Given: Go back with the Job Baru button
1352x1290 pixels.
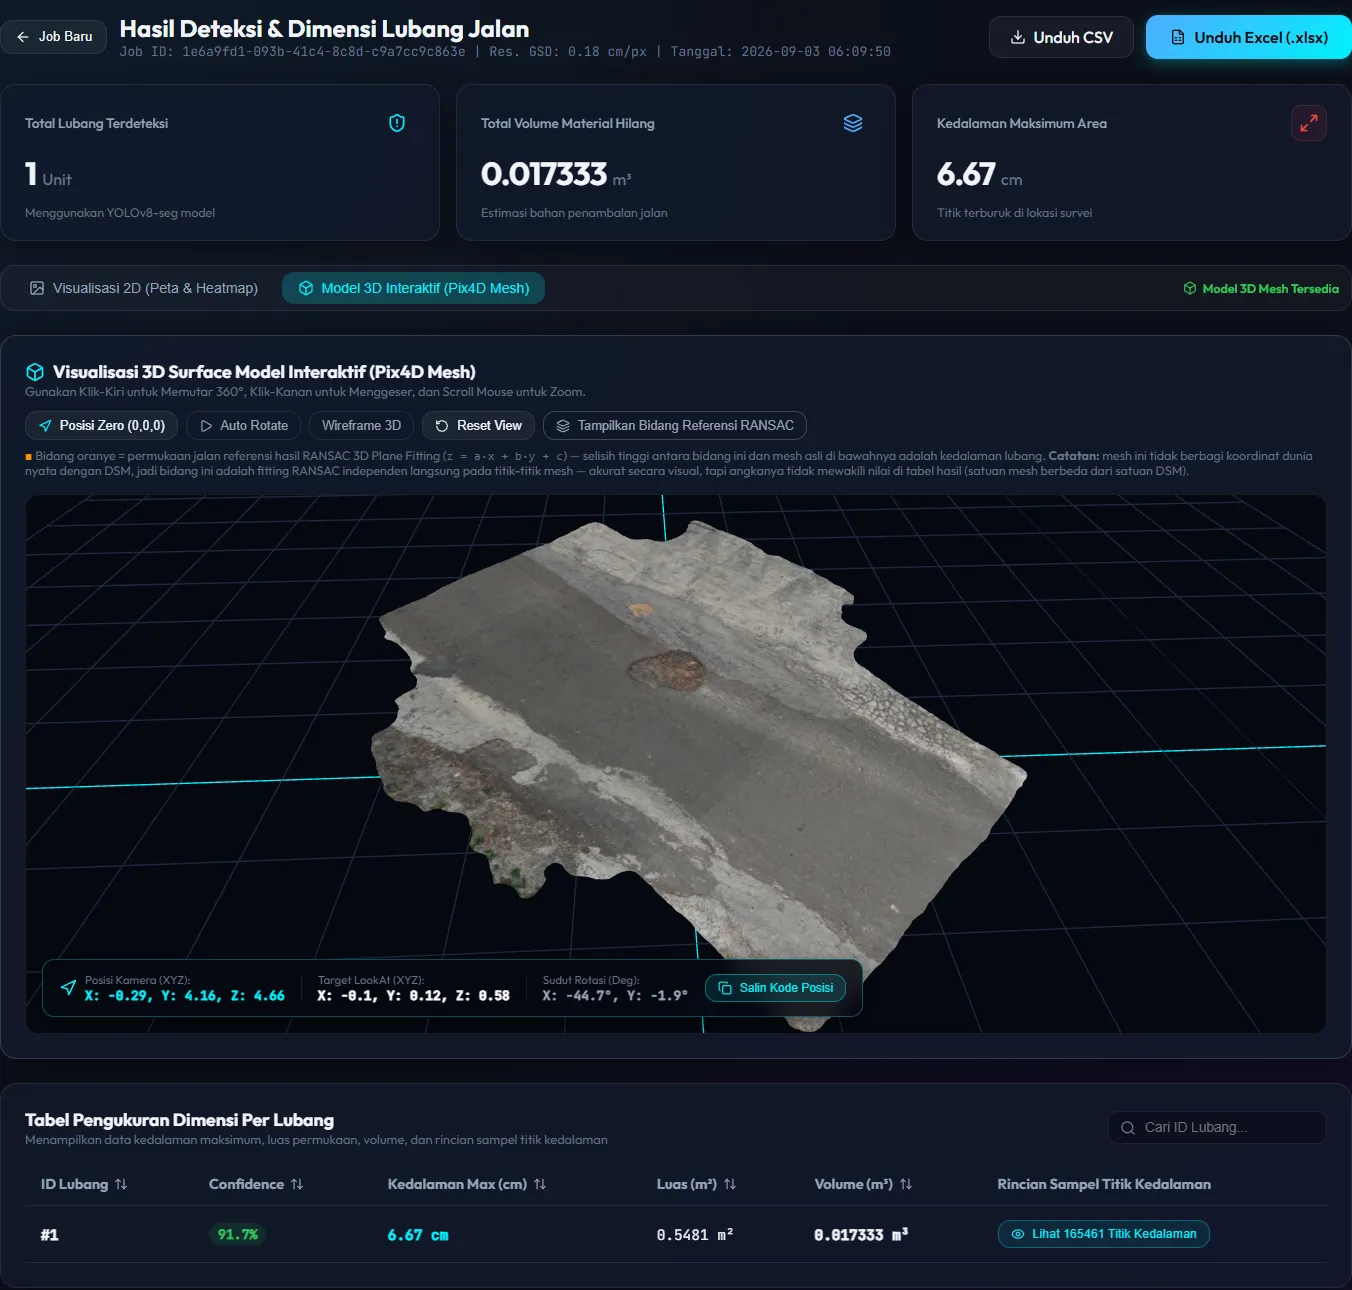Looking at the screenshot, I should [x=54, y=37].
